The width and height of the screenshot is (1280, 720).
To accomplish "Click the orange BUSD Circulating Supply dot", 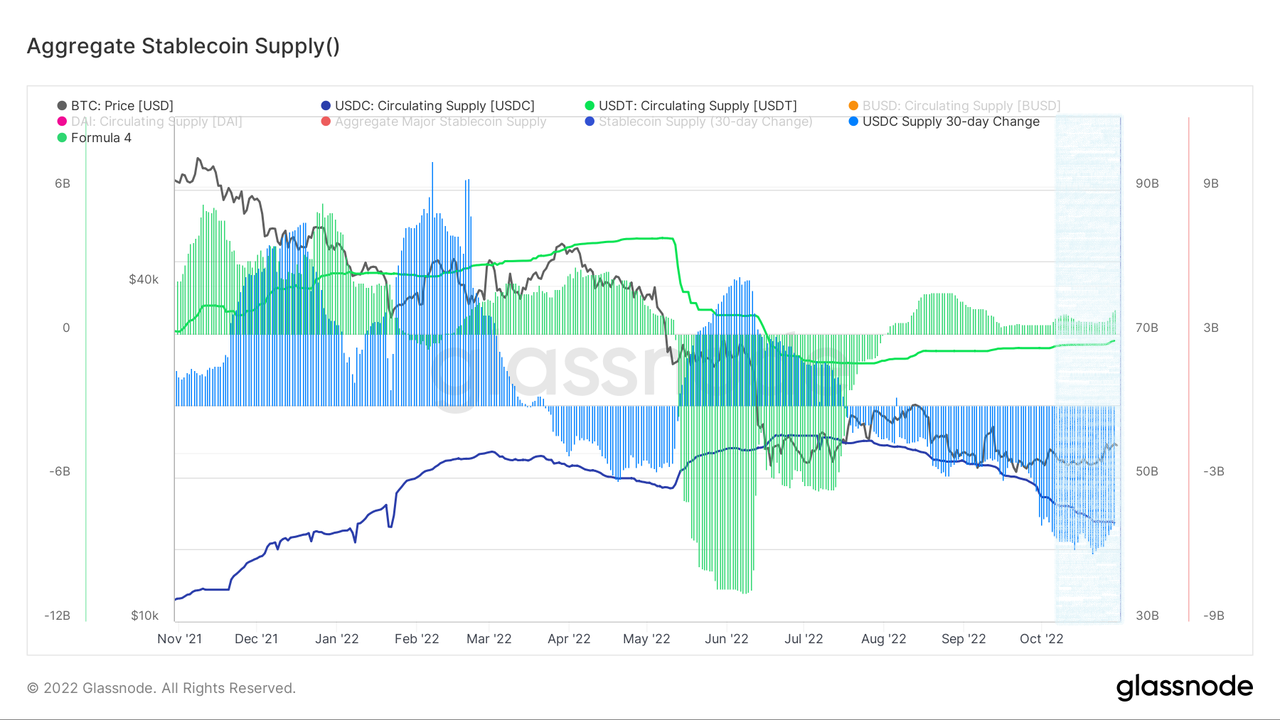I will tap(853, 106).
